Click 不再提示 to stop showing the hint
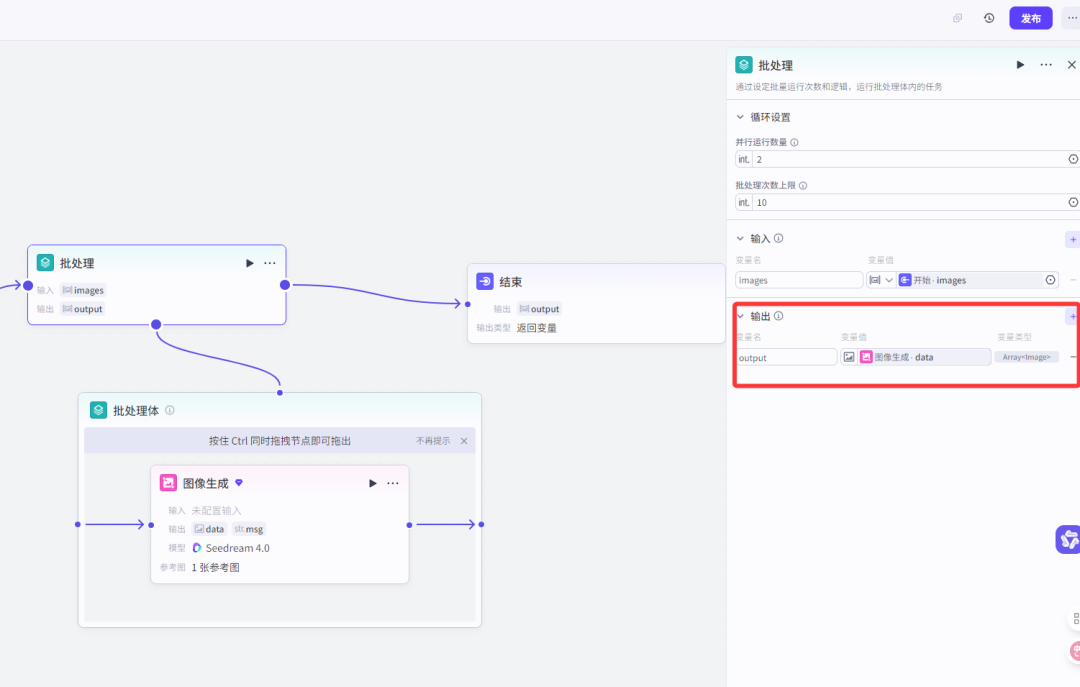 (433, 441)
